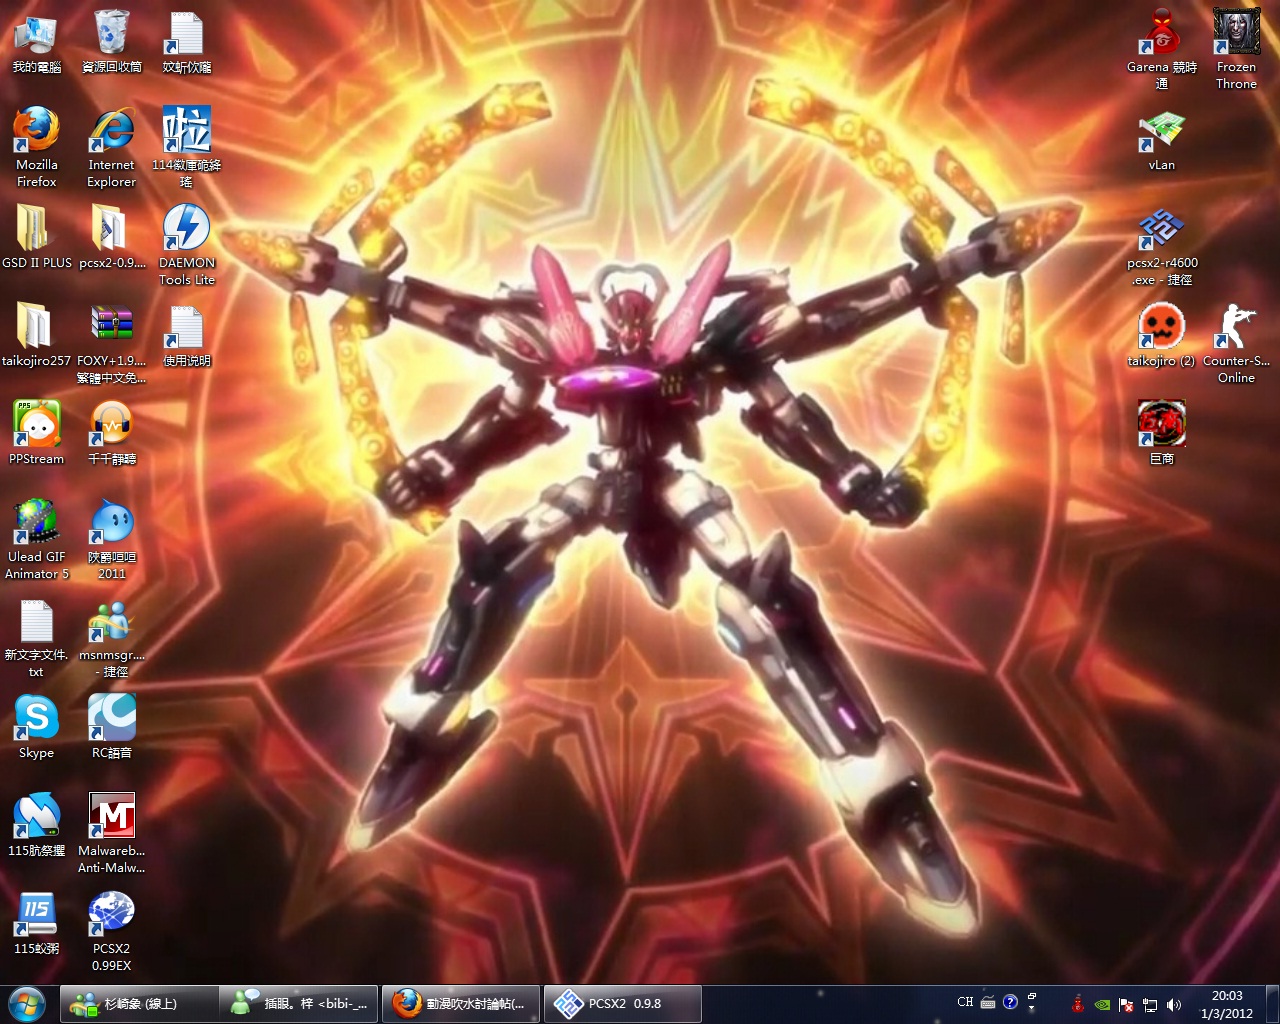Open the green NVIDIA tray icon
Screen dimensions: 1280x1024
tap(1102, 1004)
